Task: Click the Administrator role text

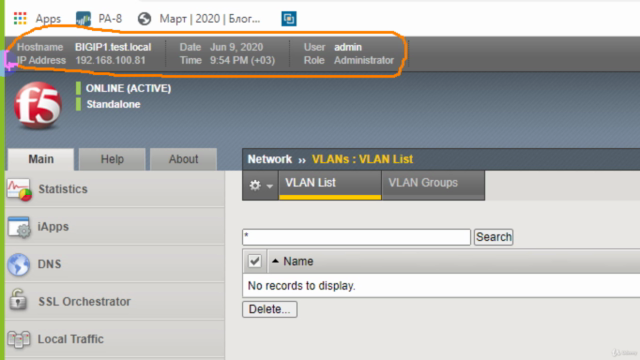Action: pyautogui.click(x=364, y=60)
